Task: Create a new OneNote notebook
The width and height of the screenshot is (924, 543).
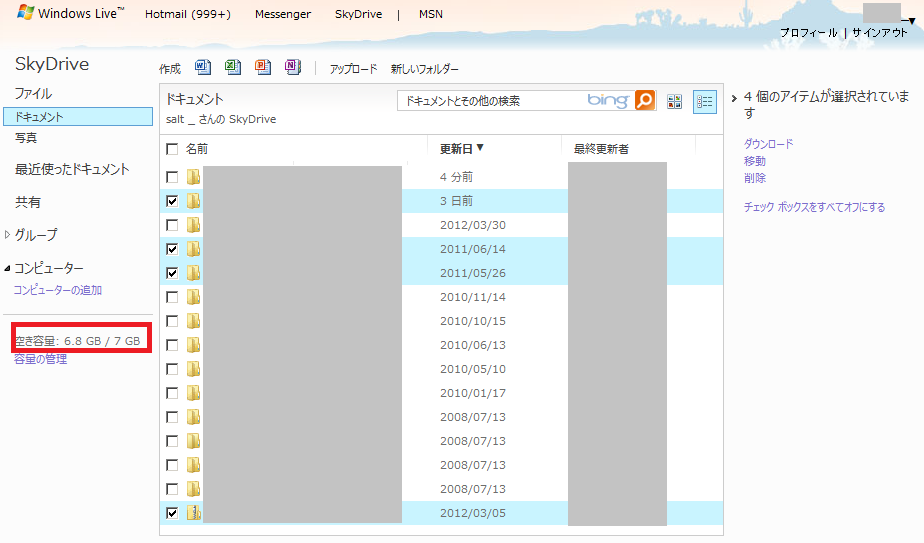Action: click(x=292, y=68)
